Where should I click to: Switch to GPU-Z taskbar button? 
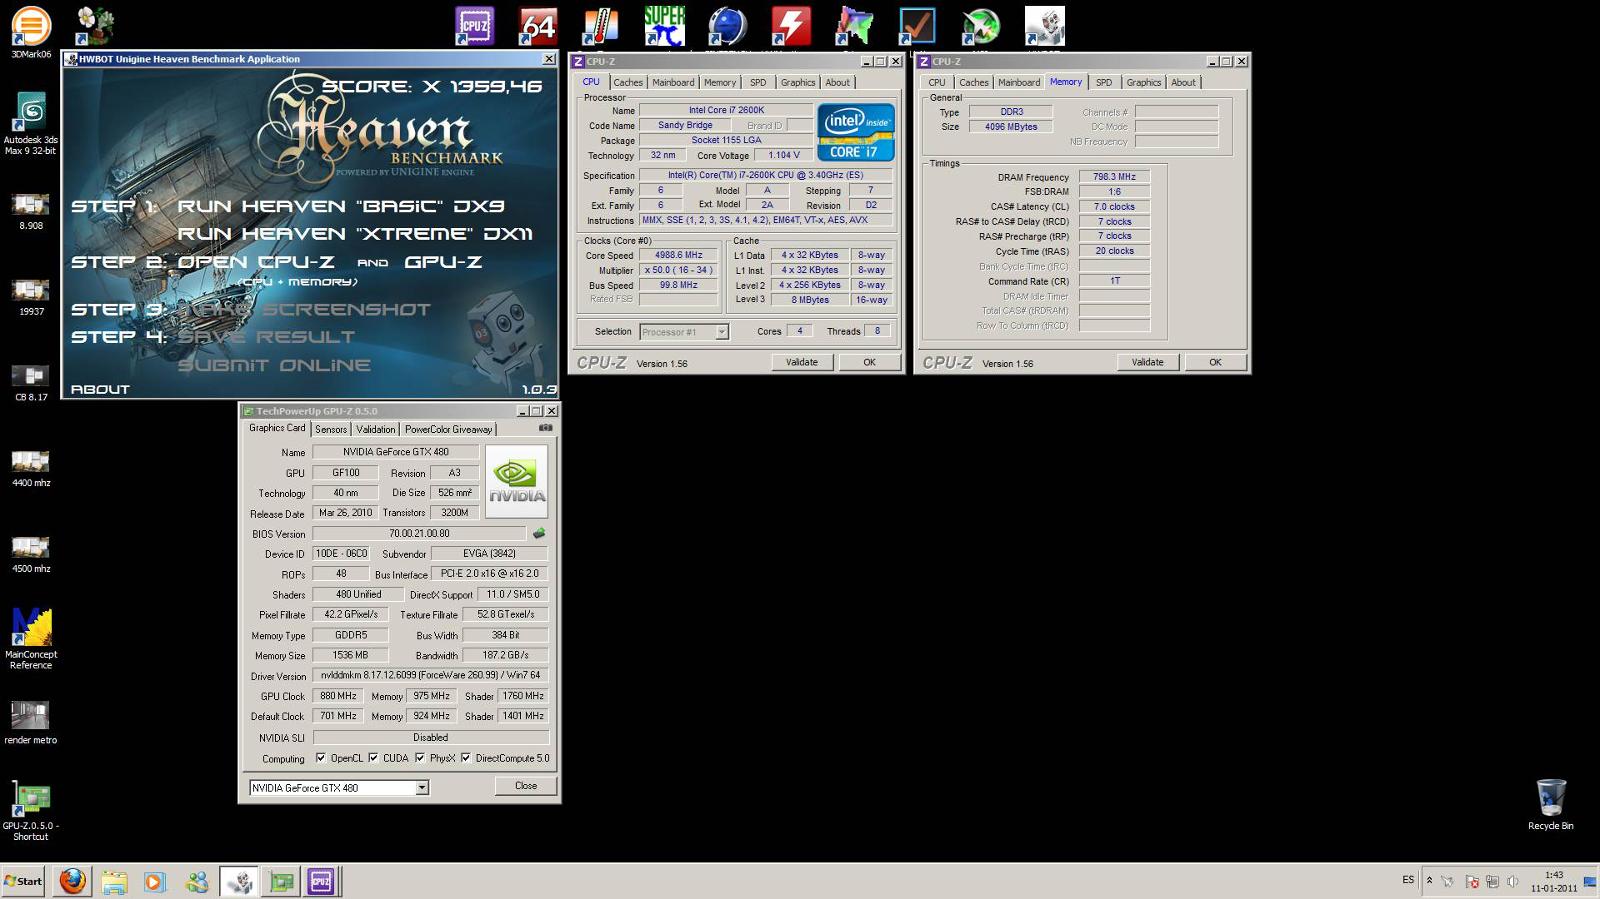(x=282, y=881)
